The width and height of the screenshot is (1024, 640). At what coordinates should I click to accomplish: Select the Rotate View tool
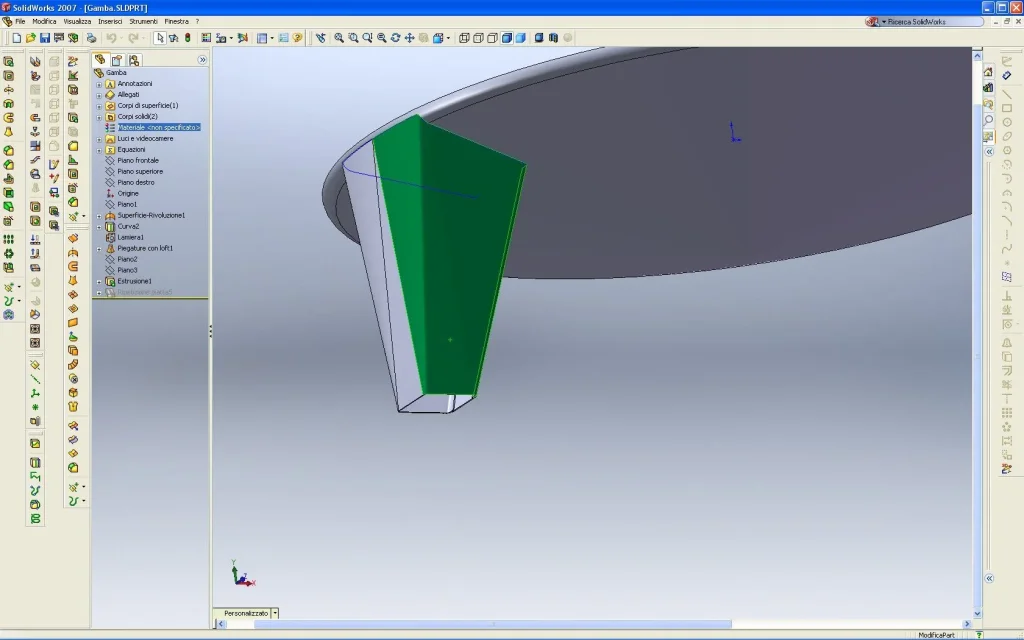395,38
